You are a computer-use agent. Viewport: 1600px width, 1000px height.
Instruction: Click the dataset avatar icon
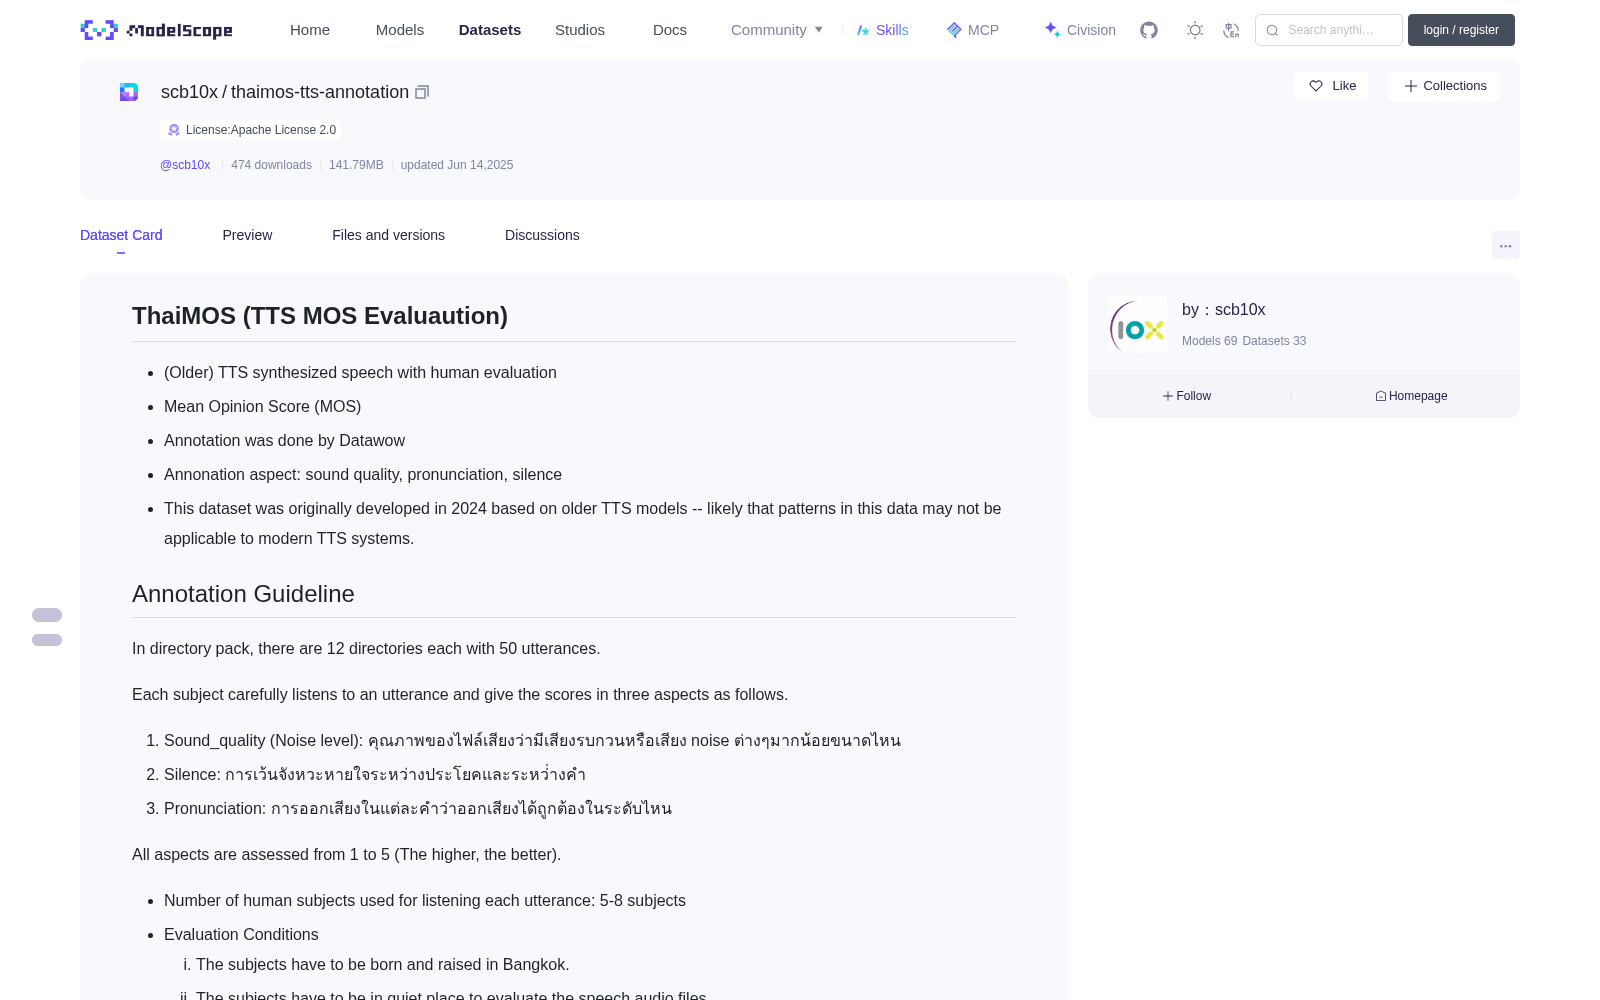129,92
